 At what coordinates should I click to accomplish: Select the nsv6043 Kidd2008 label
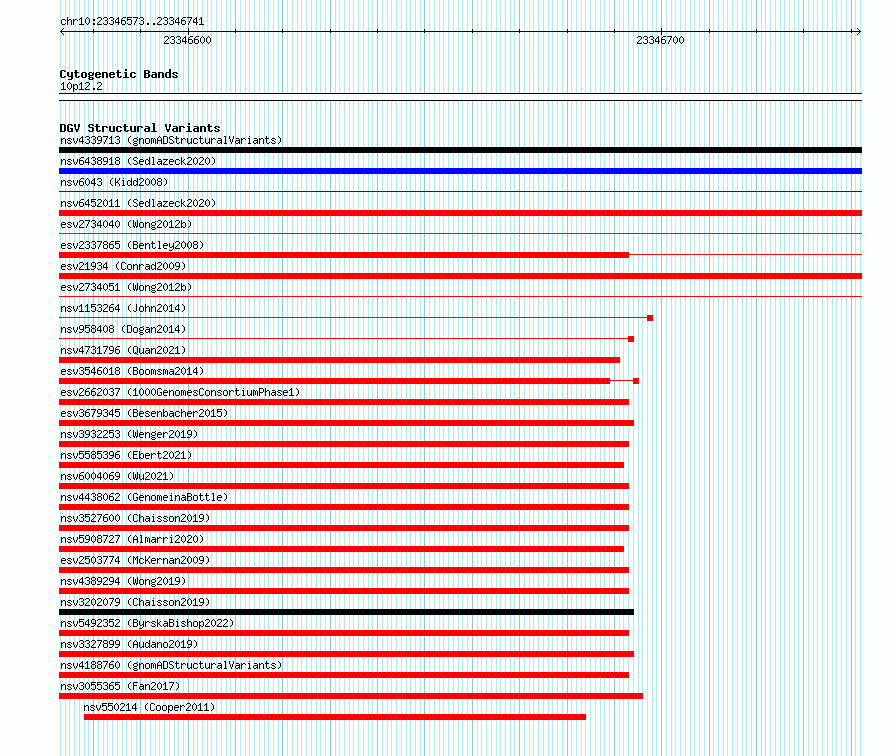[x=114, y=182]
